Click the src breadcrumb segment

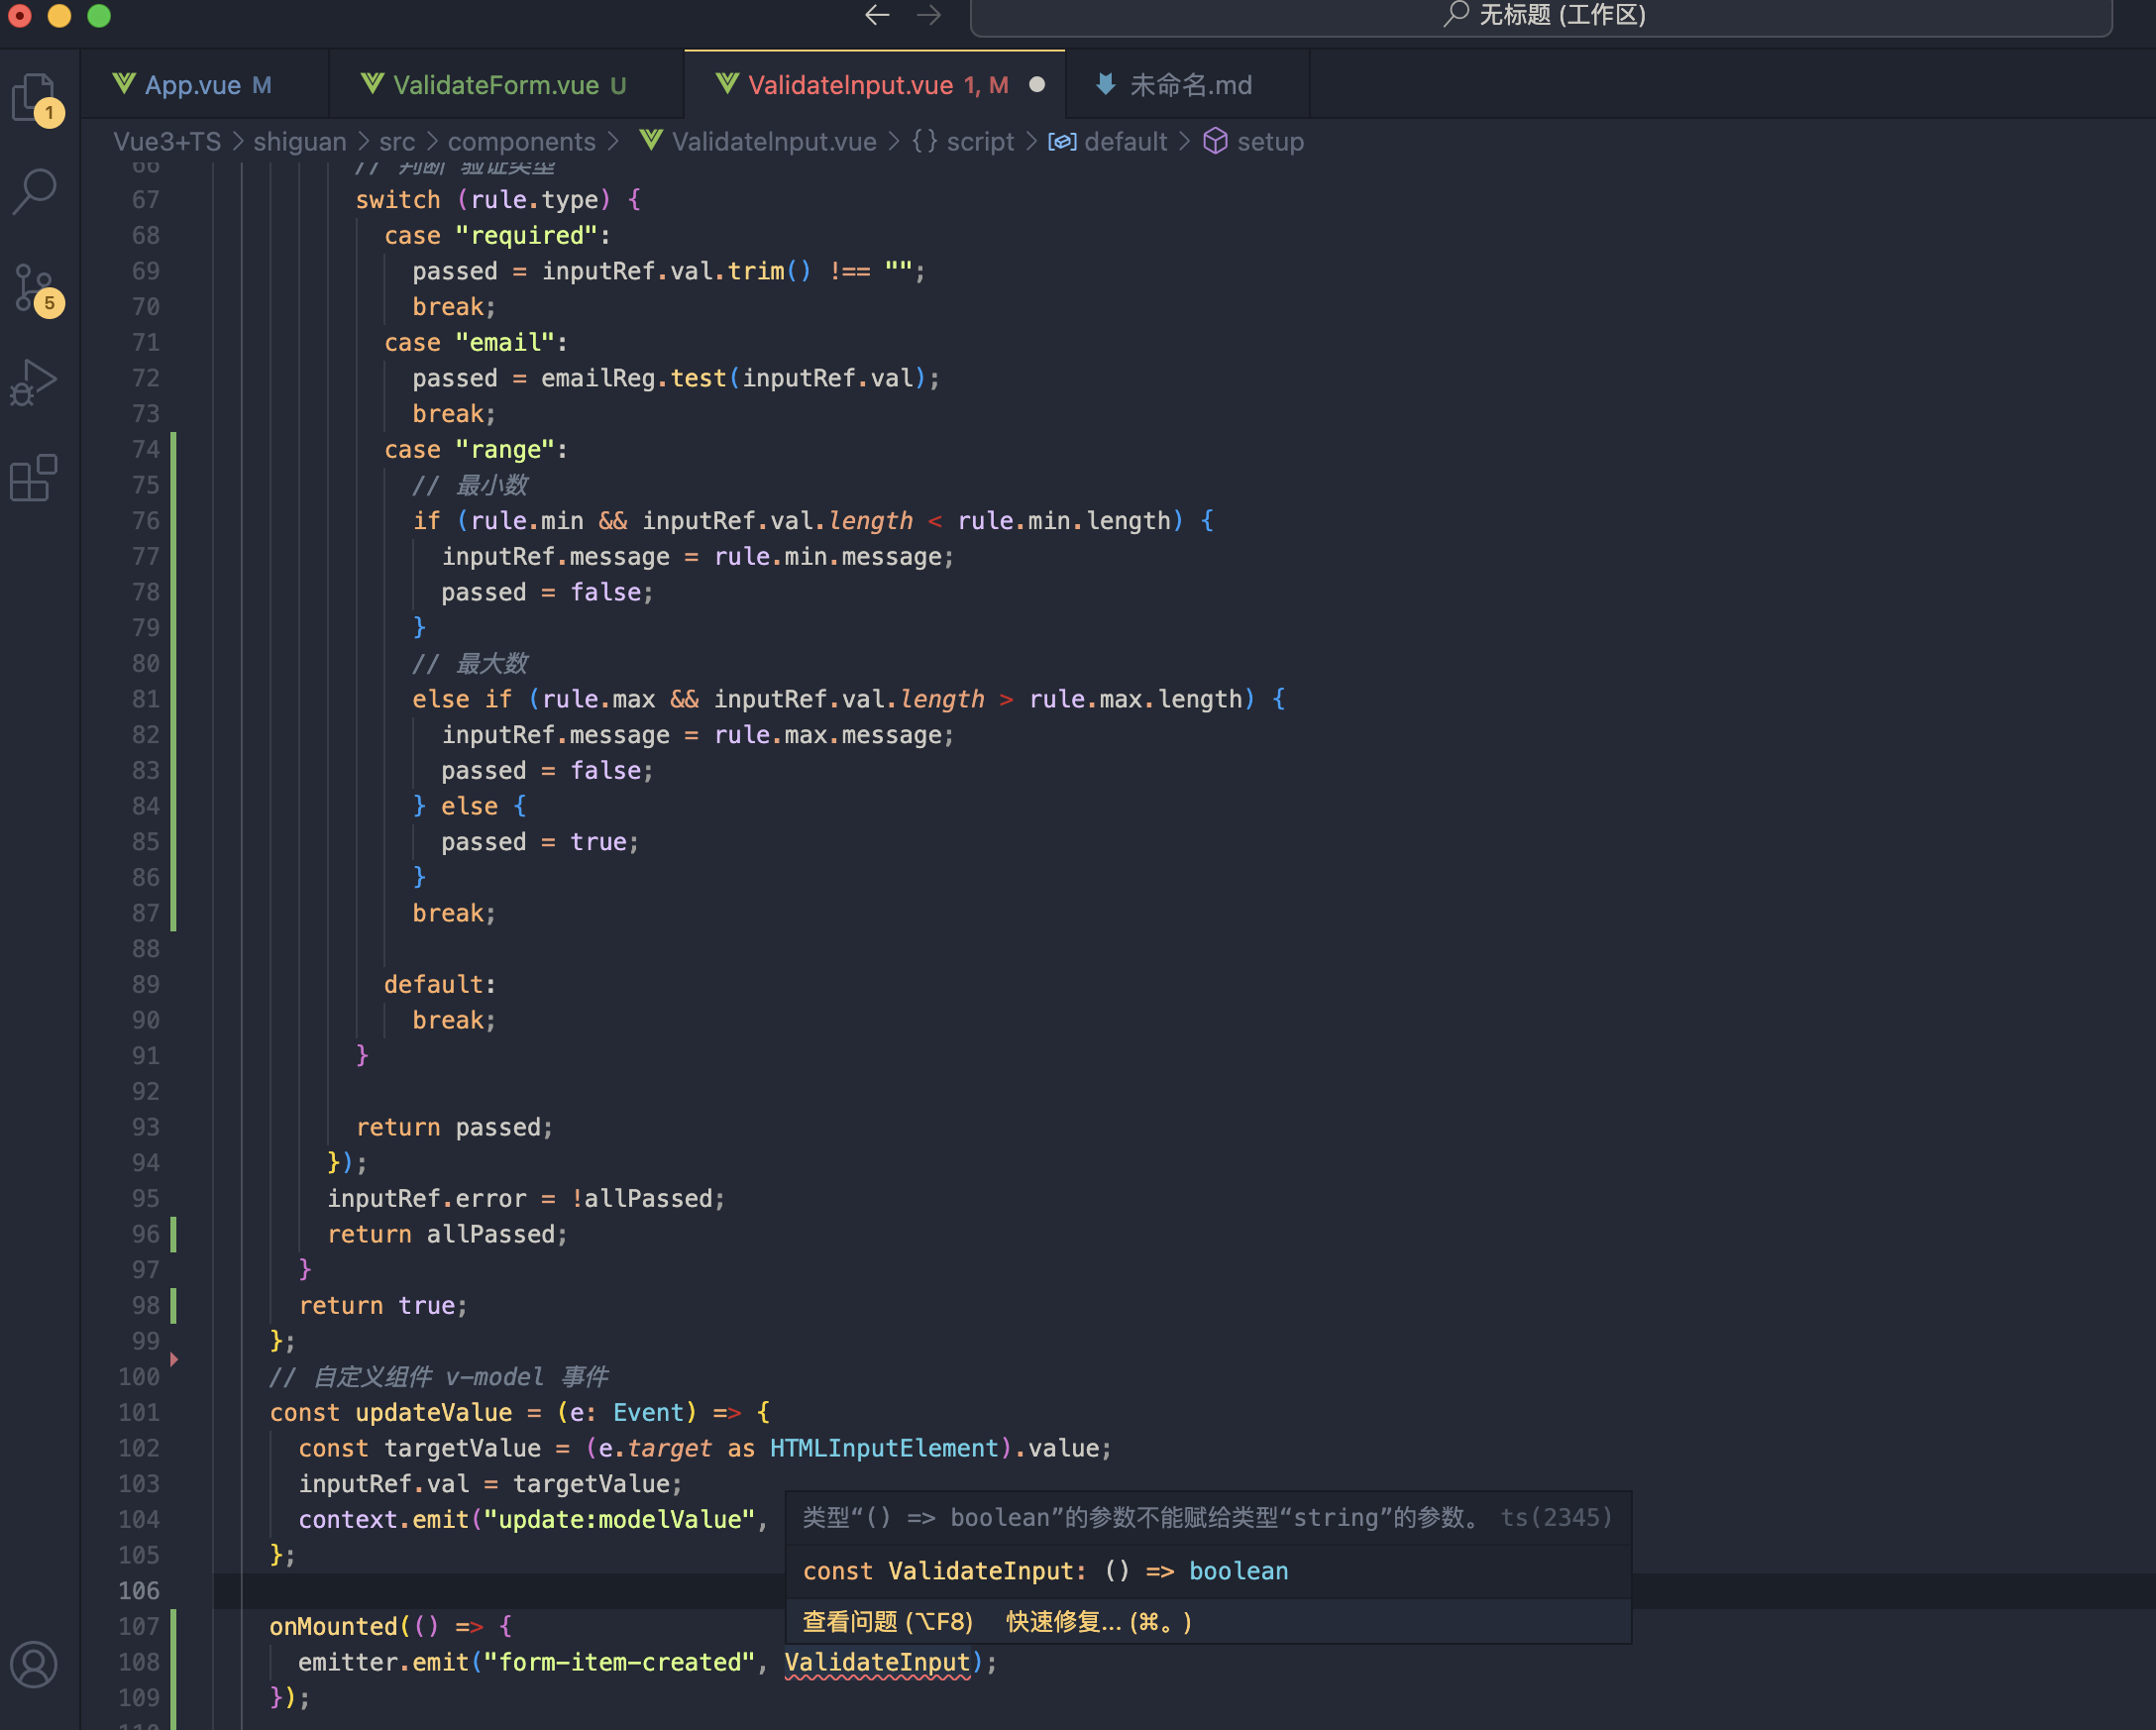[x=397, y=142]
